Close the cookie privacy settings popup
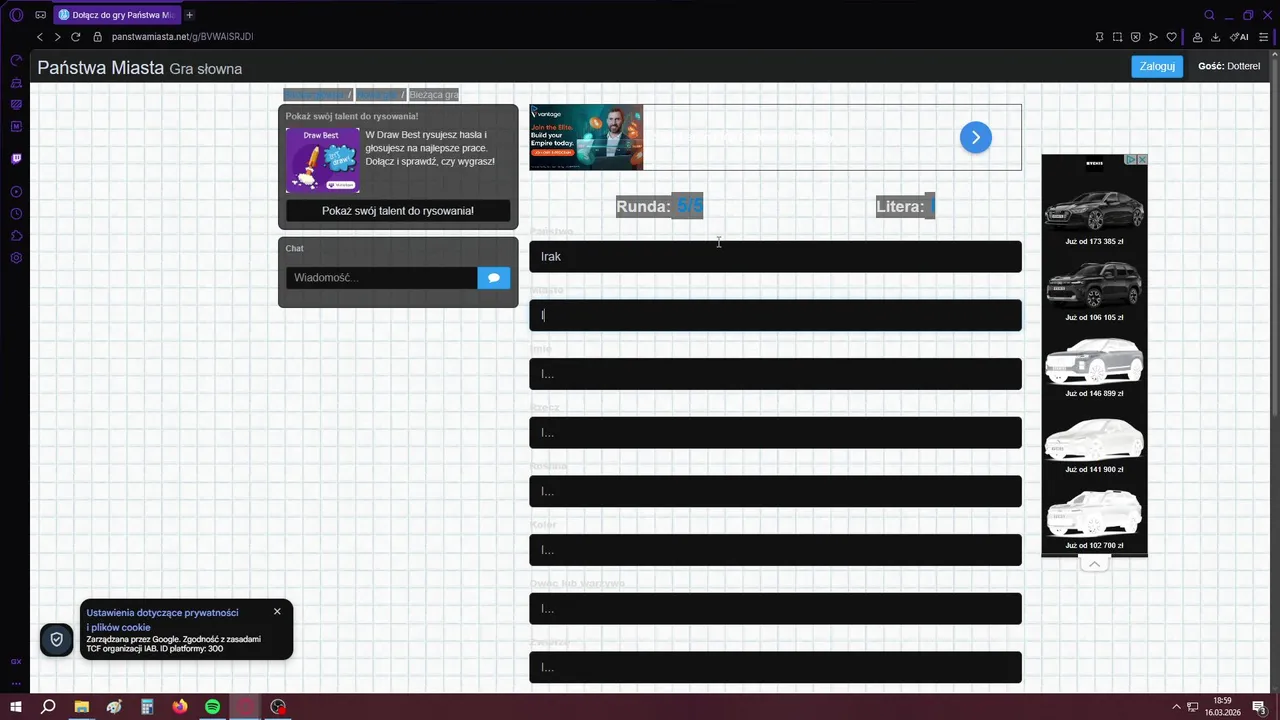The image size is (1280, 720). pos(277,611)
